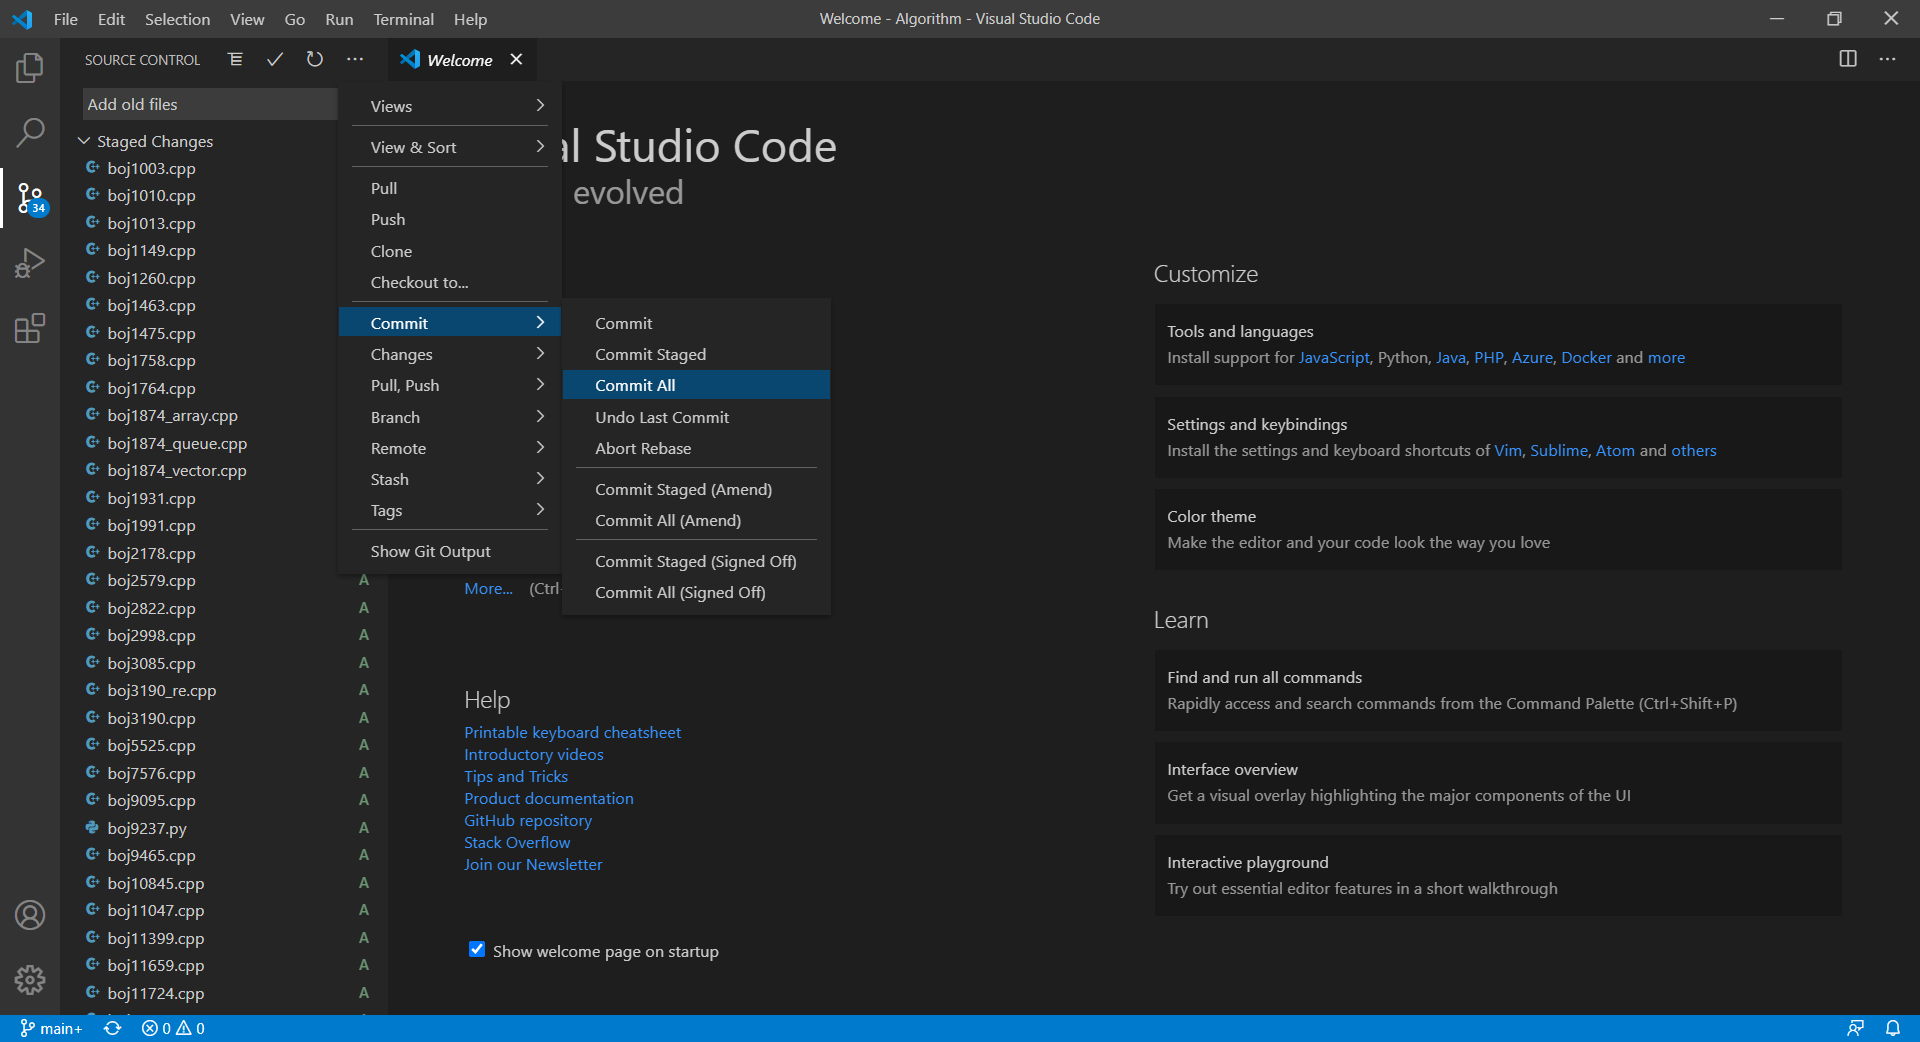The image size is (1920, 1042).
Task: Click the feedback icon in status bar
Action: (1855, 1028)
